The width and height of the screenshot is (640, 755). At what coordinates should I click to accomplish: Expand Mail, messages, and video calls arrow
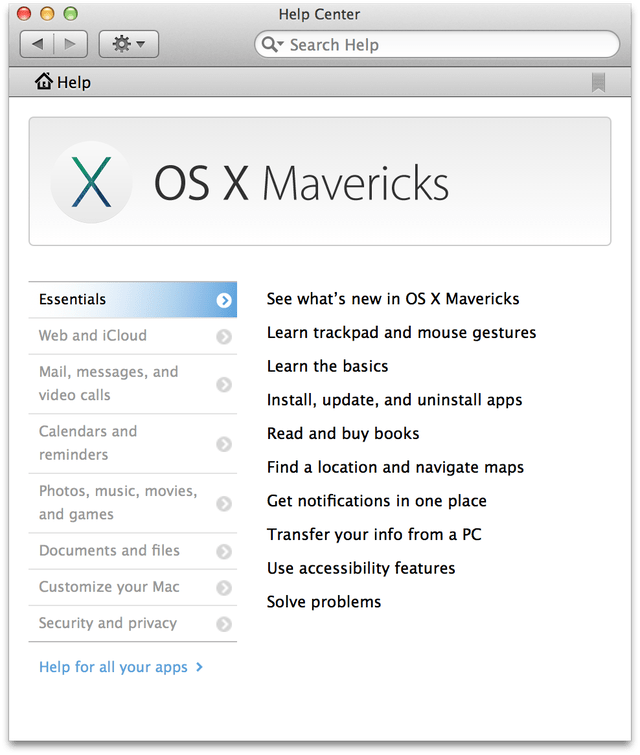224,384
